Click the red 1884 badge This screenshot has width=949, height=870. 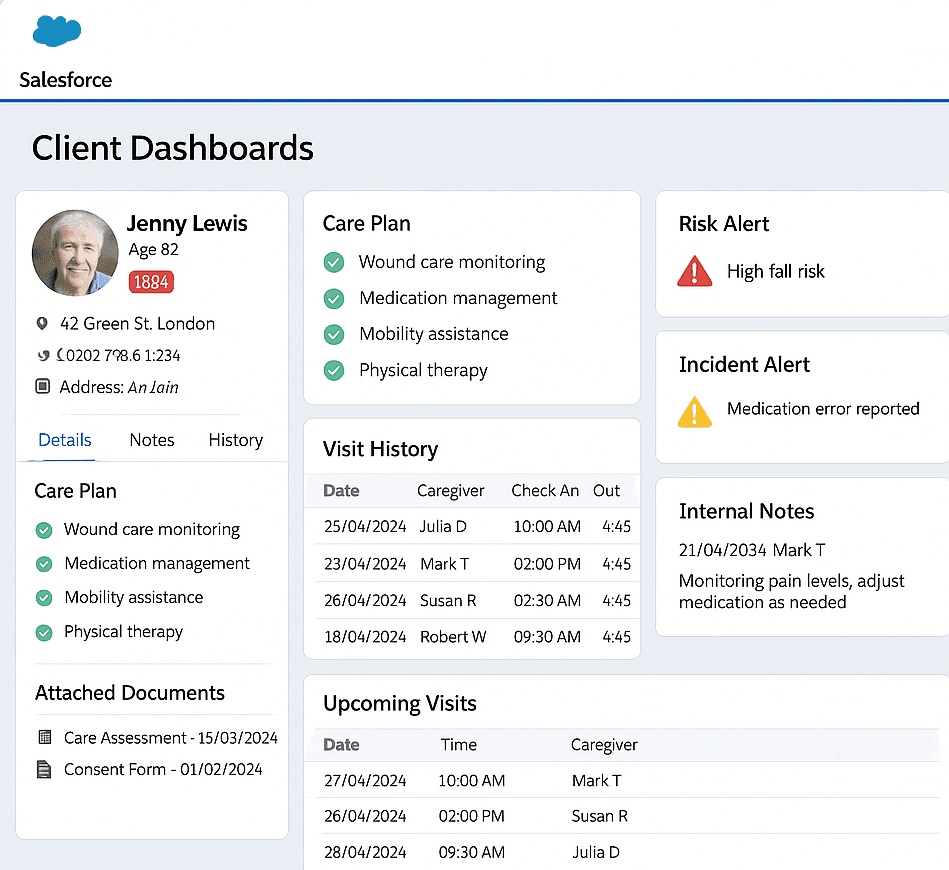tap(151, 282)
